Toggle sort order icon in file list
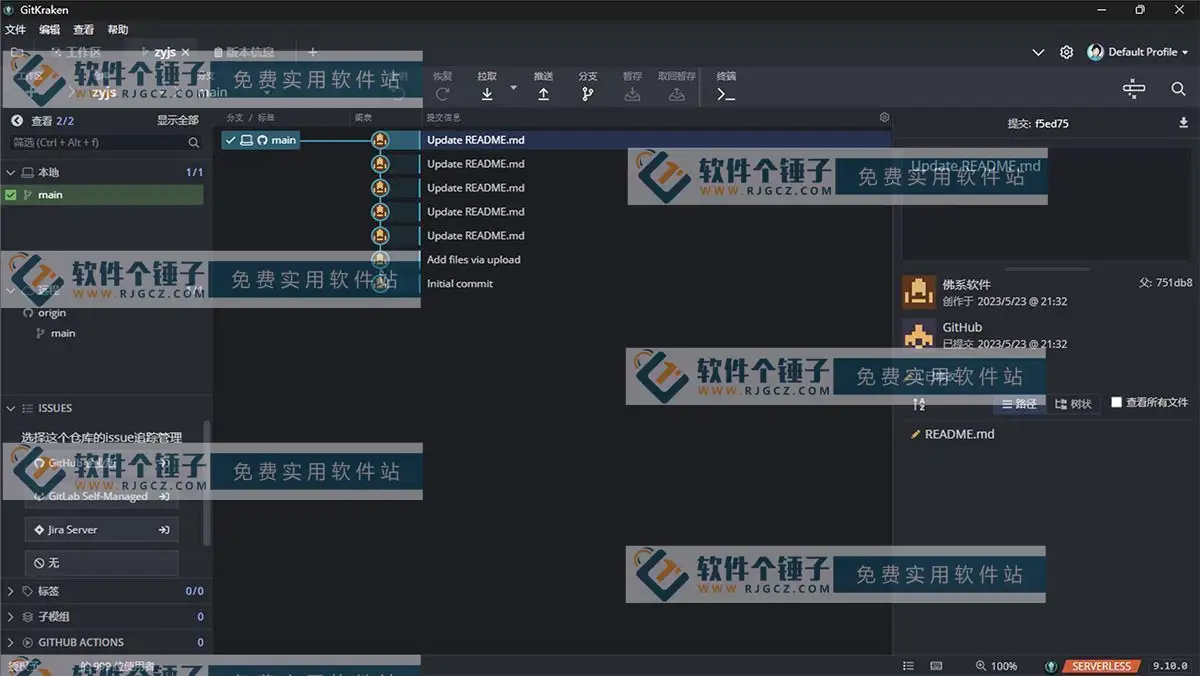 click(919, 404)
